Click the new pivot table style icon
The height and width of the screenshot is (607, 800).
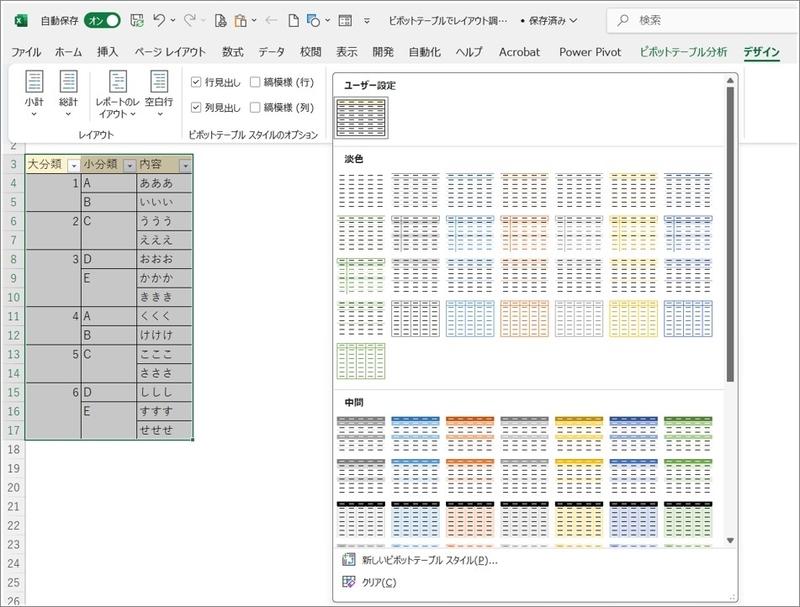[x=348, y=560]
